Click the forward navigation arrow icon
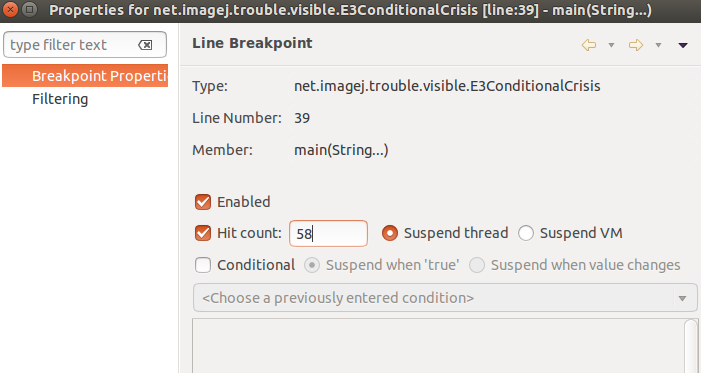701x373 pixels. [x=636, y=45]
